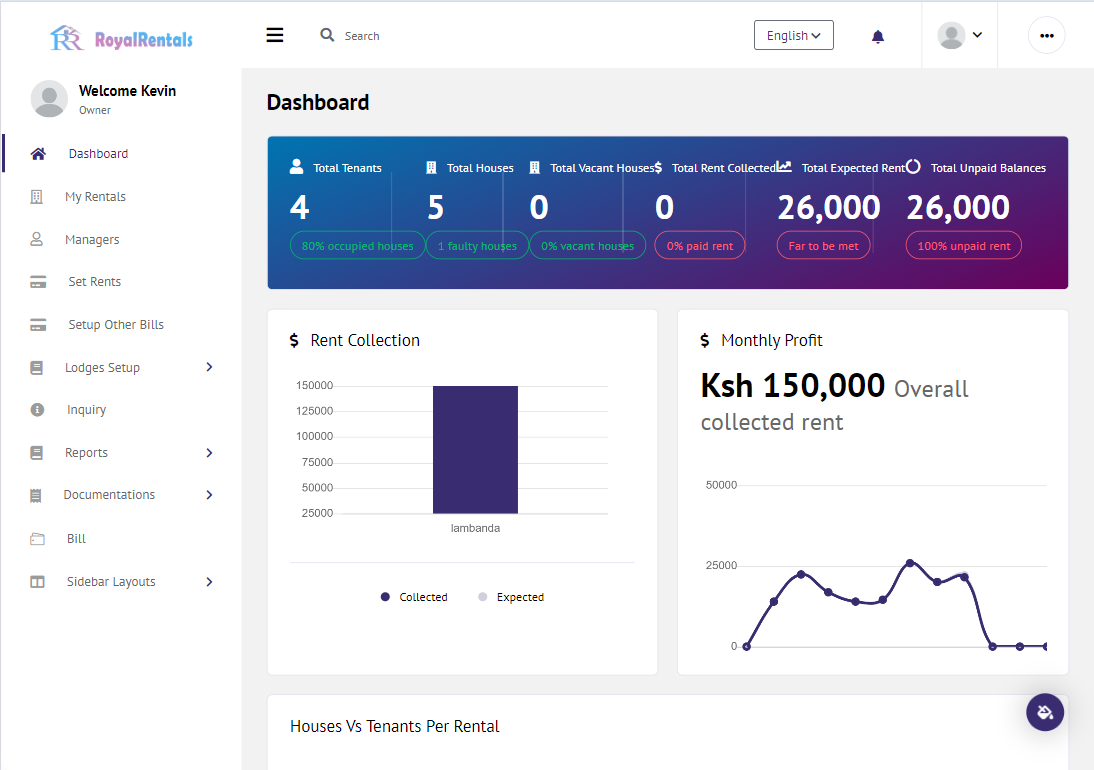Image resolution: width=1094 pixels, height=770 pixels.
Task: Click the lambanda bar in Rent Collection
Action: point(475,450)
